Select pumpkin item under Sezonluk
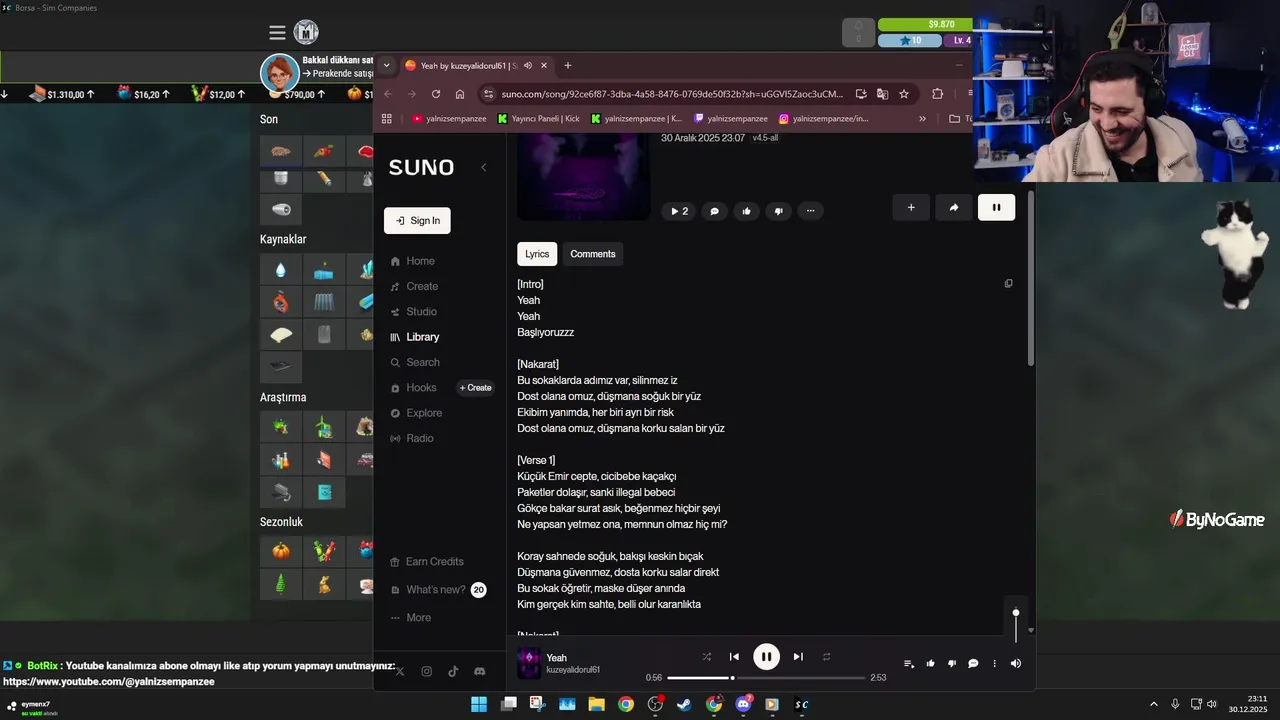 coord(281,551)
